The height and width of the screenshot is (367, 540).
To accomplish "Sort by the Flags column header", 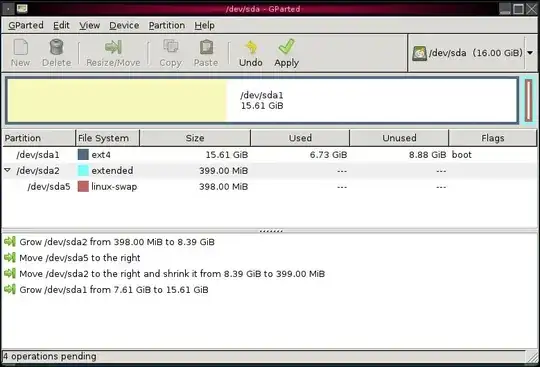I will click(493, 138).
